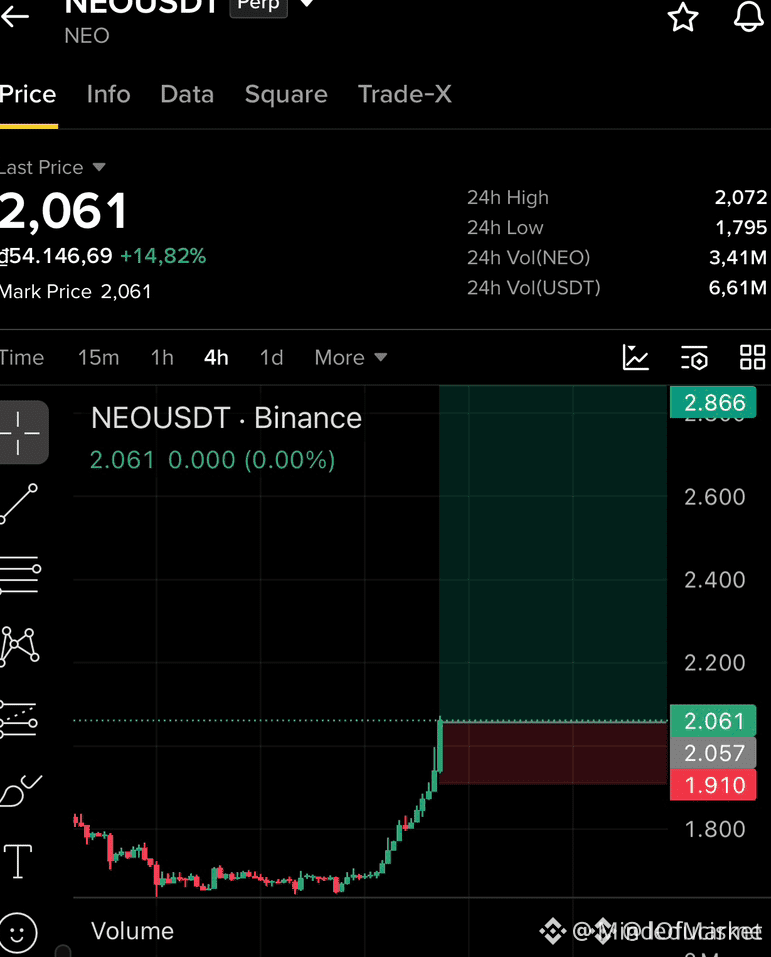Open the Data tab
This screenshot has height=957, width=771.
187,95
